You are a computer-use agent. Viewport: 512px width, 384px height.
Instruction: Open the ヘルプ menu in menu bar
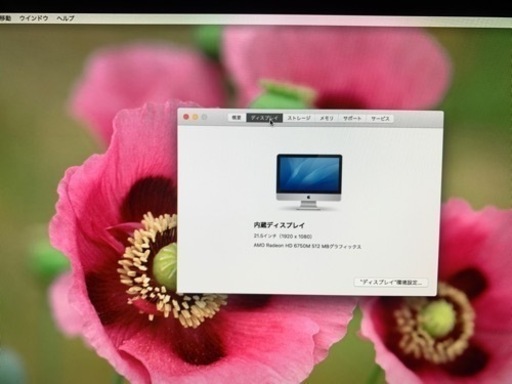click(65, 18)
